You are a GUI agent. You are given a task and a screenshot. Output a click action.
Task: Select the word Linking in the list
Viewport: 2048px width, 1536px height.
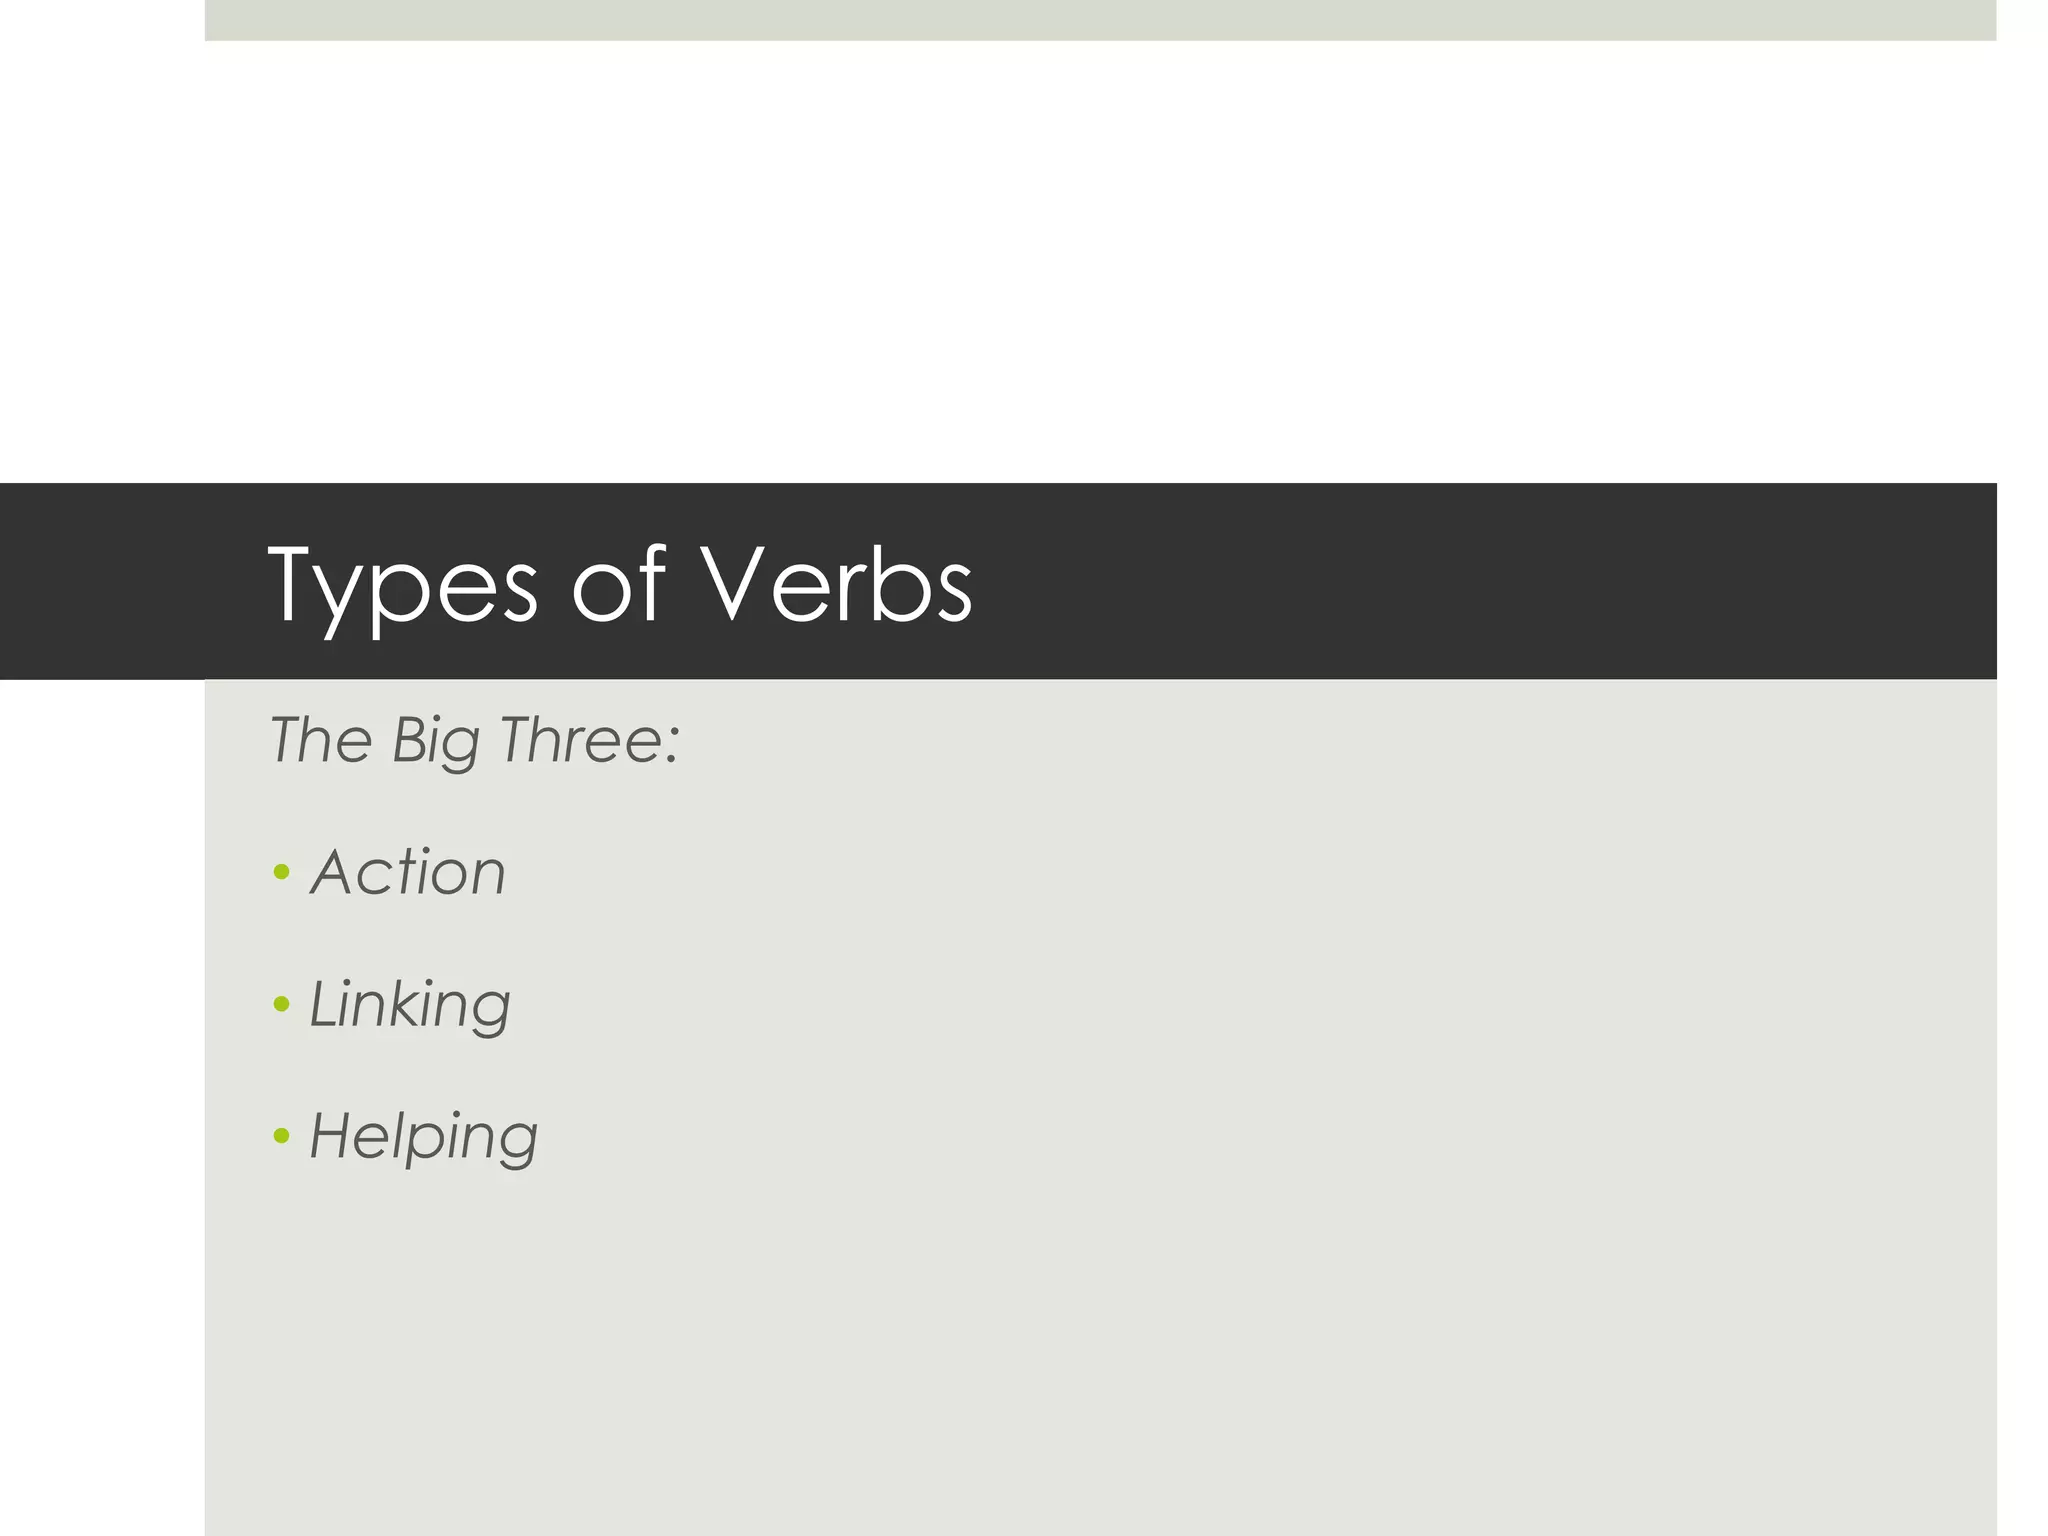coord(410,1004)
